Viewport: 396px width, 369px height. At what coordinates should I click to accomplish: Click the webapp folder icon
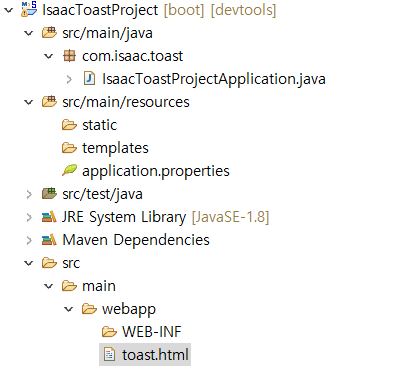tap(89, 309)
